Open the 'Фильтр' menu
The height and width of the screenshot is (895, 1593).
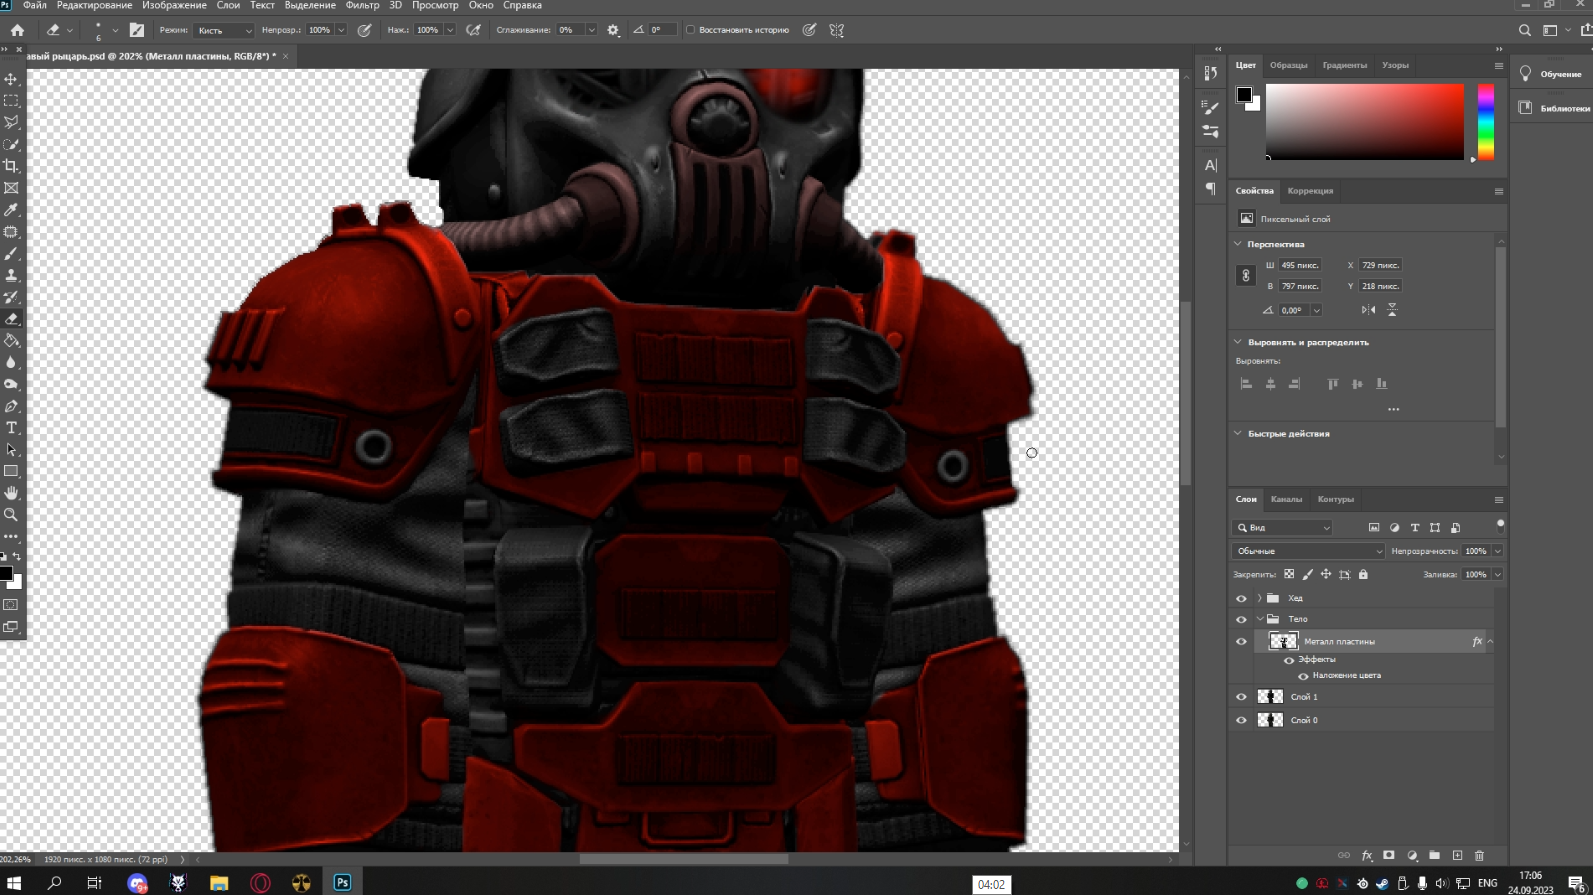(x=362, y=5)
